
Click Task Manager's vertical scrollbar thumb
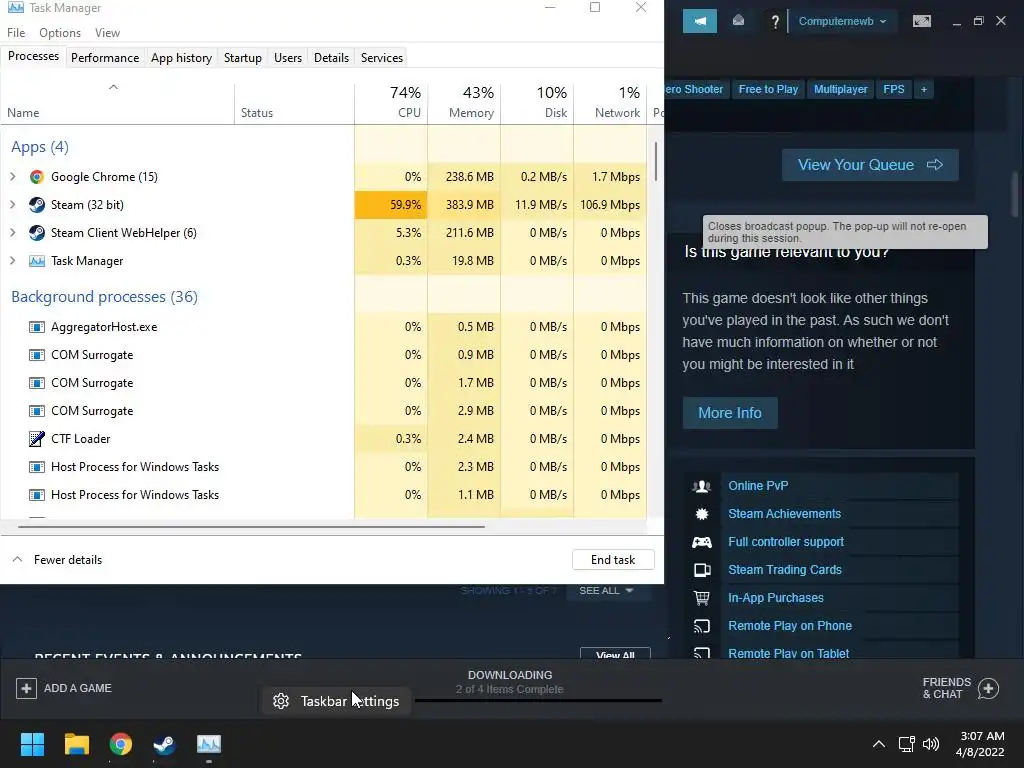pos(655,162)
